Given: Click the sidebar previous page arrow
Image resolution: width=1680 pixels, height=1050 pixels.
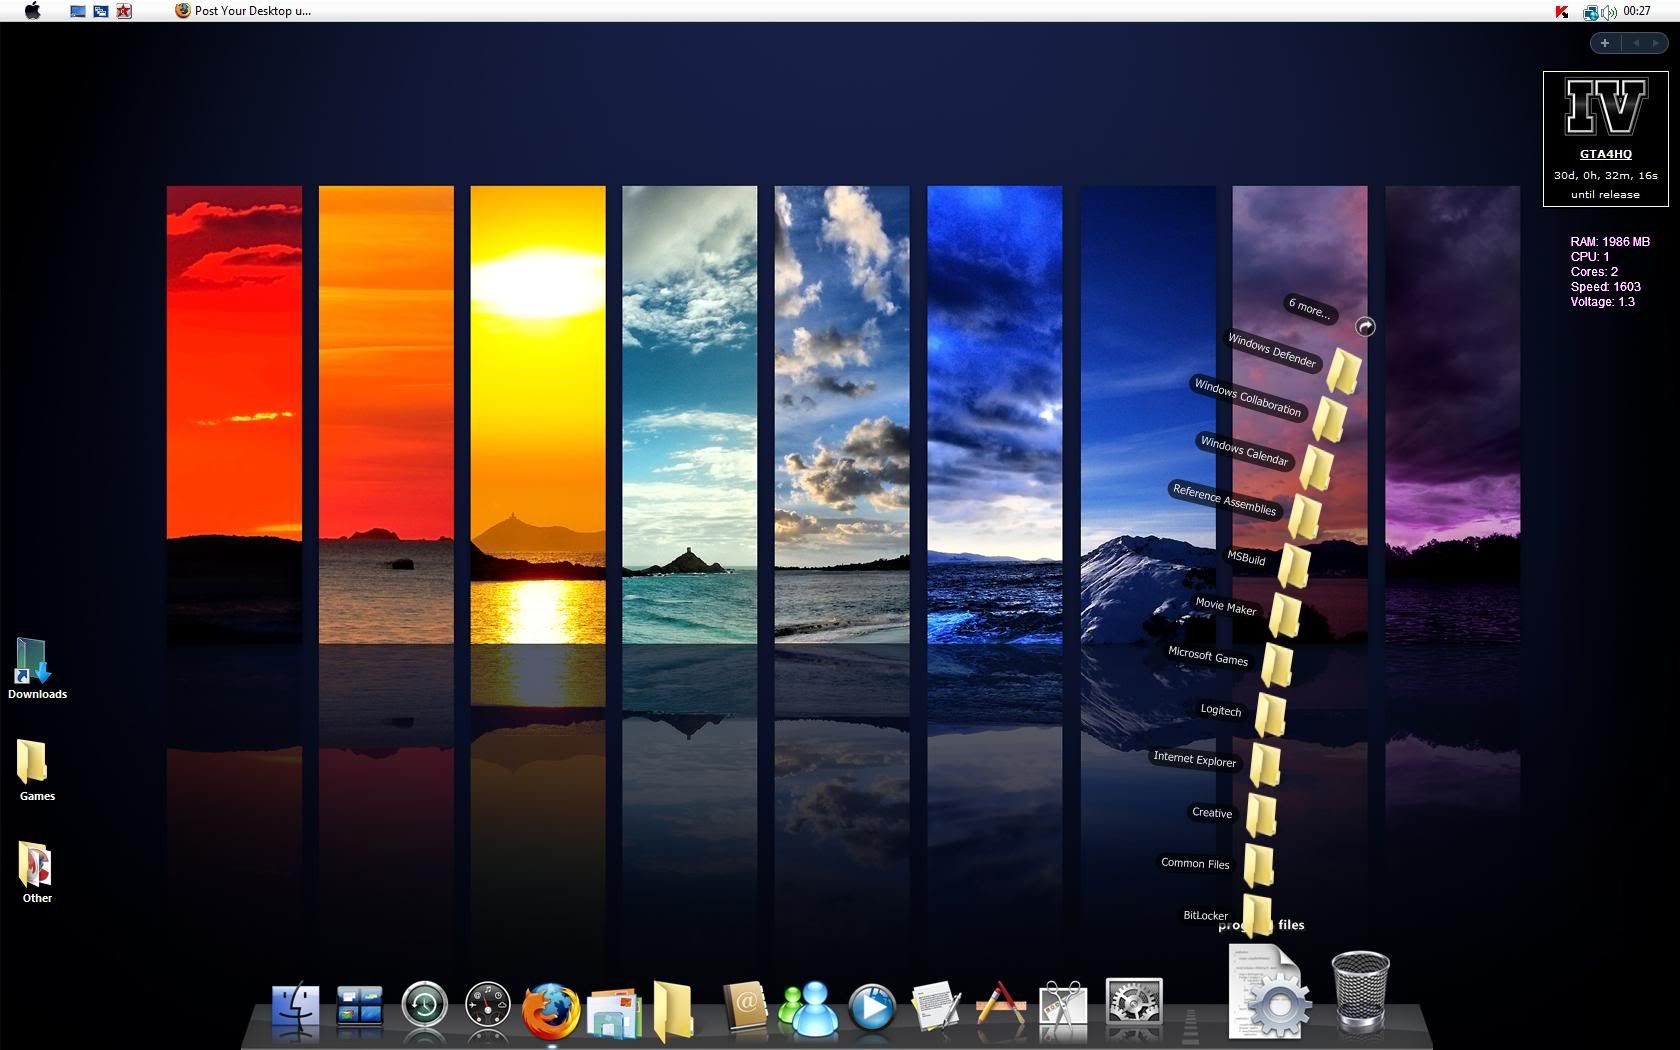Looking at the screenshot, I should click(1636, 43).
